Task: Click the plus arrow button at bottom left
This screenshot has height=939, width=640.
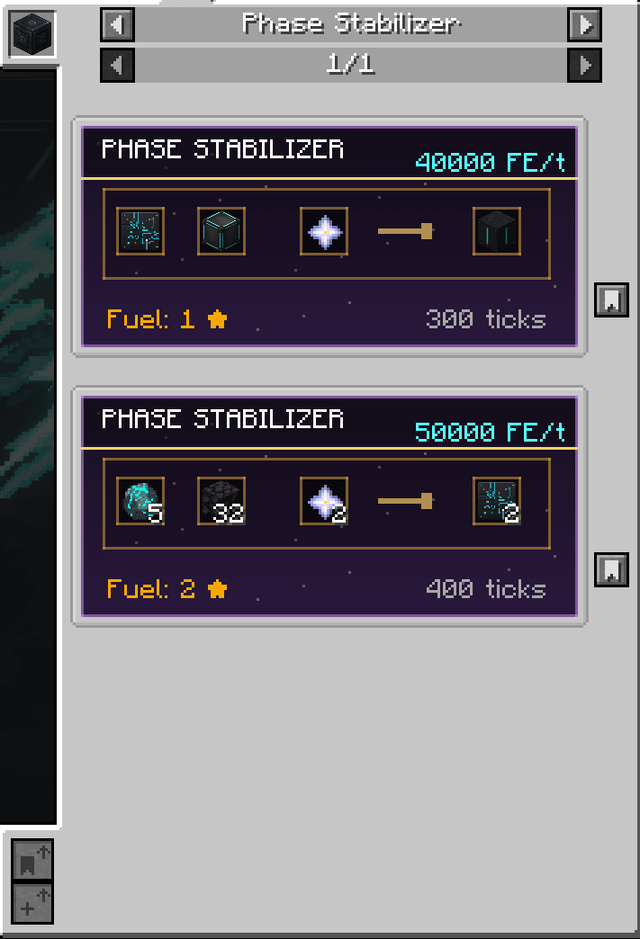Action: [x=32, y=903]
